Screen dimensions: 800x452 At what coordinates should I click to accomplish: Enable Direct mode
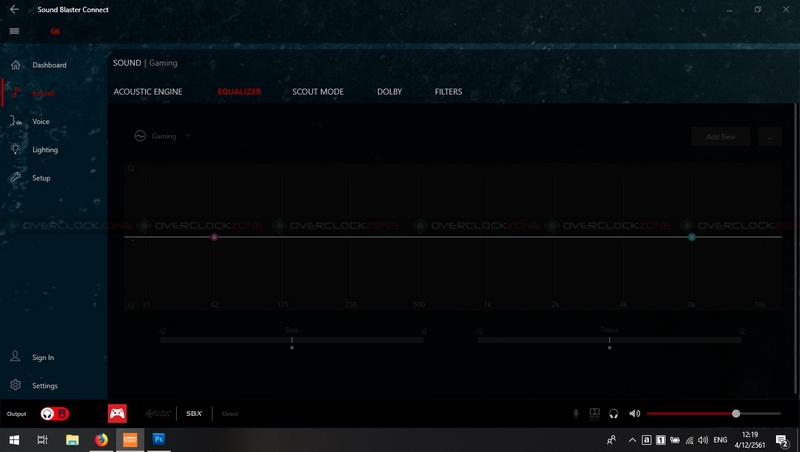(230, 414)
